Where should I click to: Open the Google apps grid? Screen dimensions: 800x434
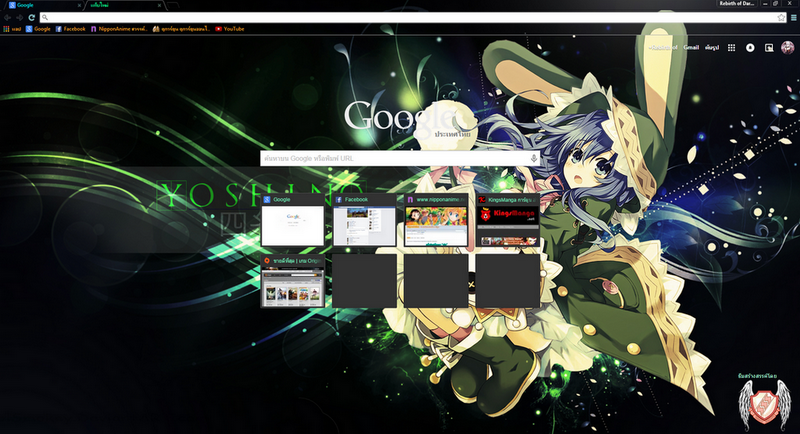(x=731, y=47)
